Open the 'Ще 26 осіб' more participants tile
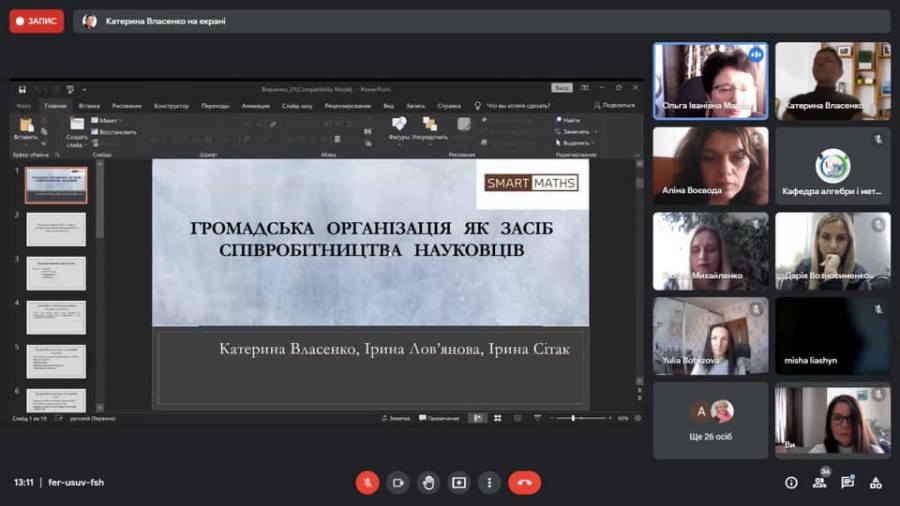Screen dimensions: 900x506 point(711,421)
